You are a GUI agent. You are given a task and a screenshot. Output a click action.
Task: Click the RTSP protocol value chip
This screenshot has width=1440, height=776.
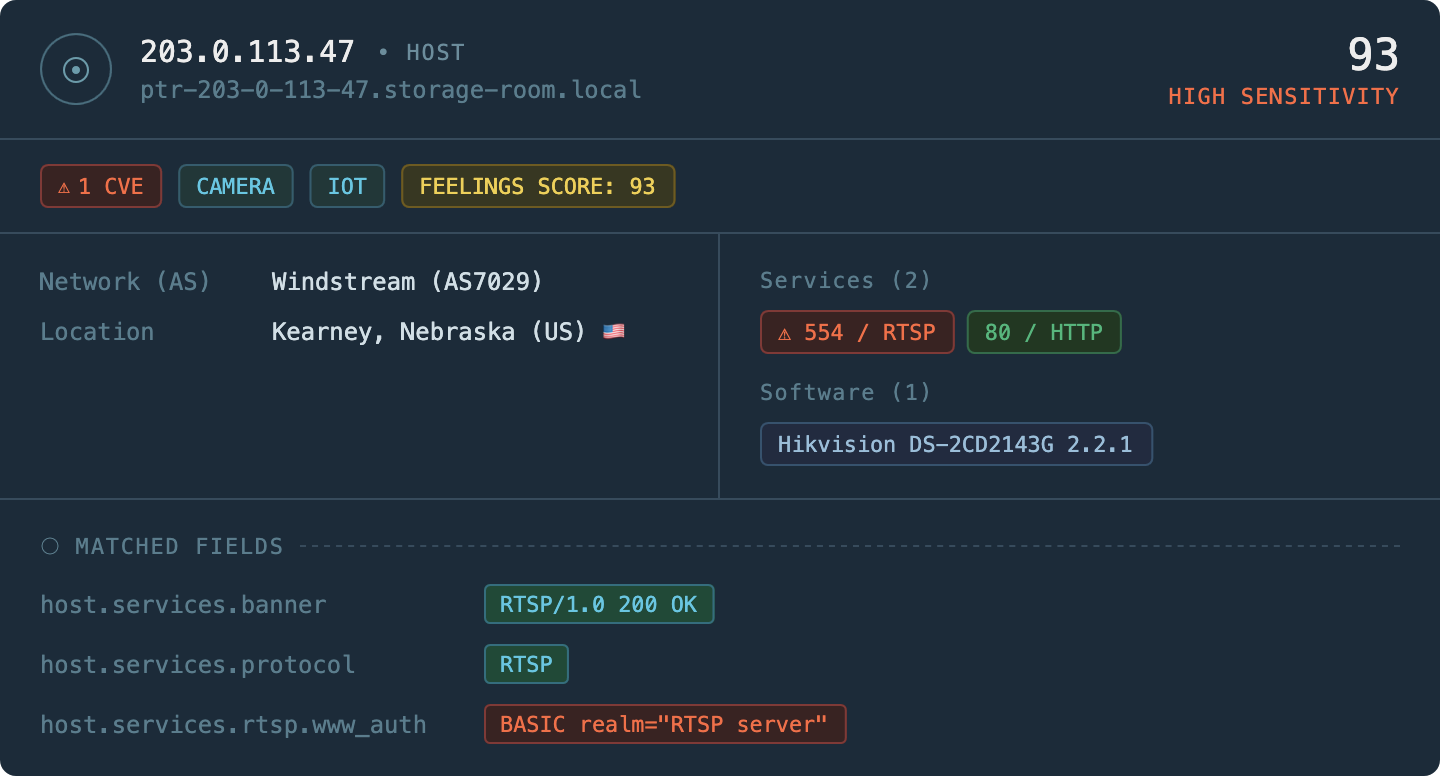click(526, 664)
